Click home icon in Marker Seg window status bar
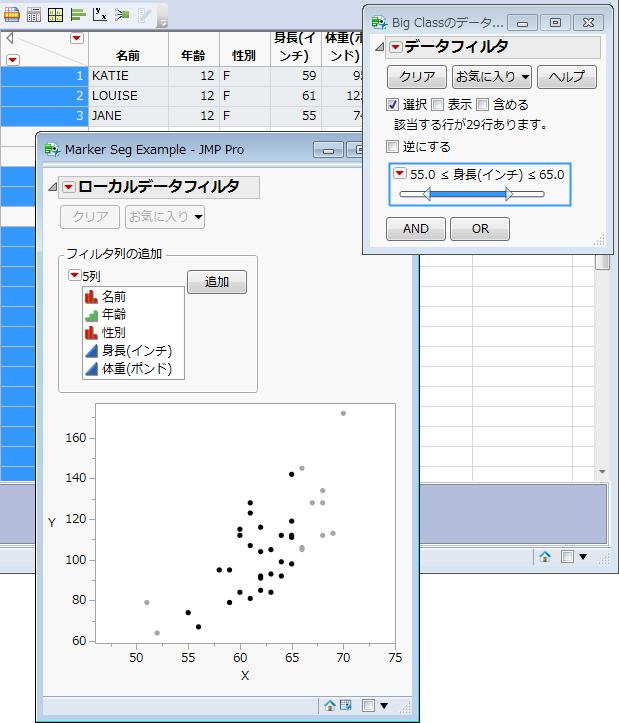619x723 pixels. pos(329,705)
